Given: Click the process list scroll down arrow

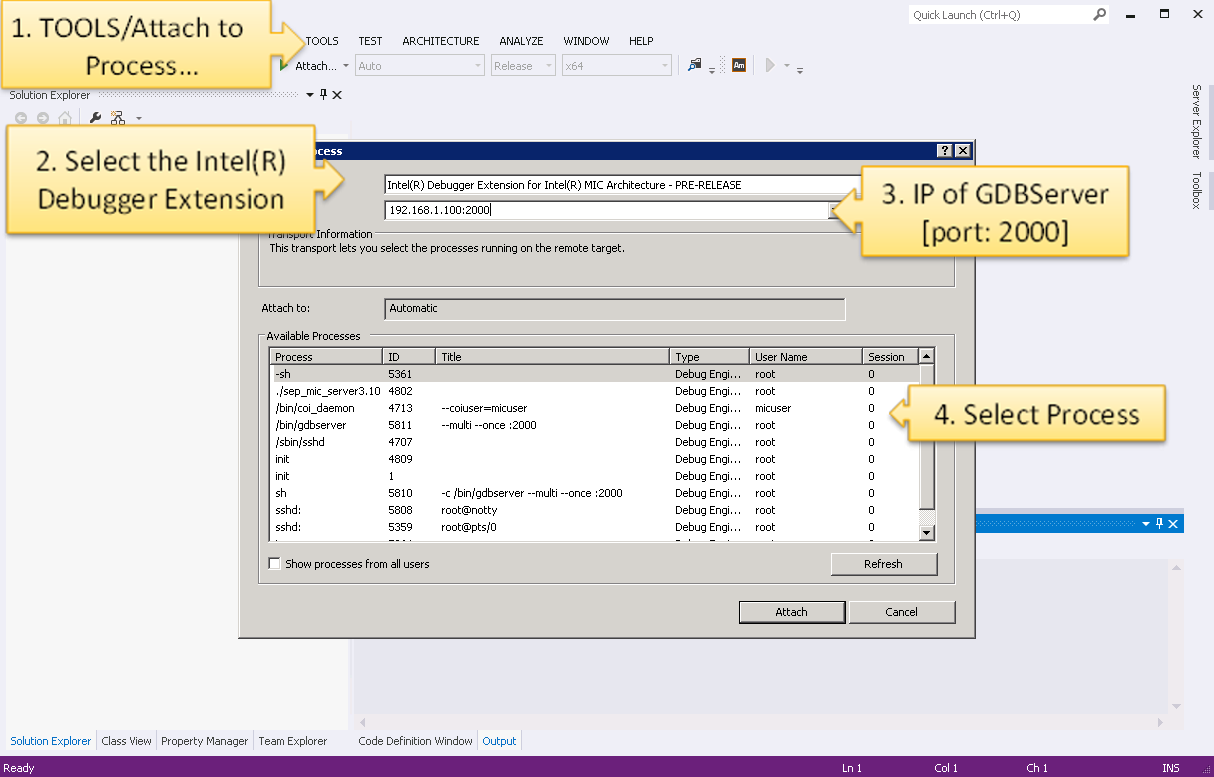Looking at the screenshot, I should 926,534.
